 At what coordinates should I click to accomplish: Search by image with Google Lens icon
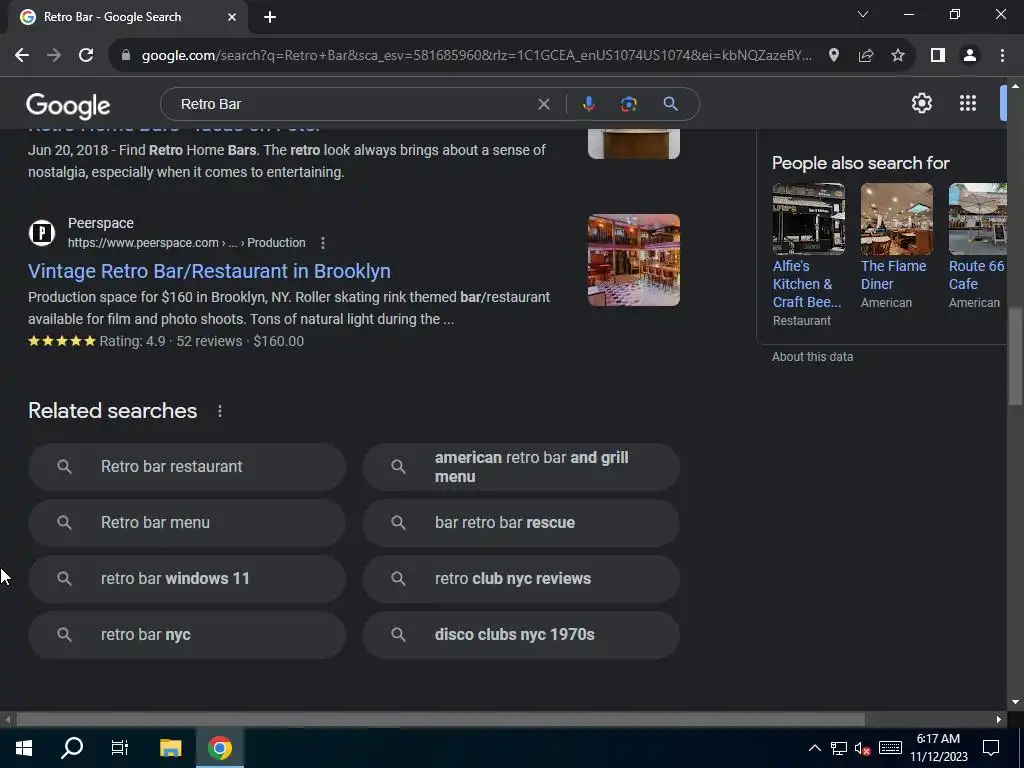pyautogui.click(x=628, y=104)
